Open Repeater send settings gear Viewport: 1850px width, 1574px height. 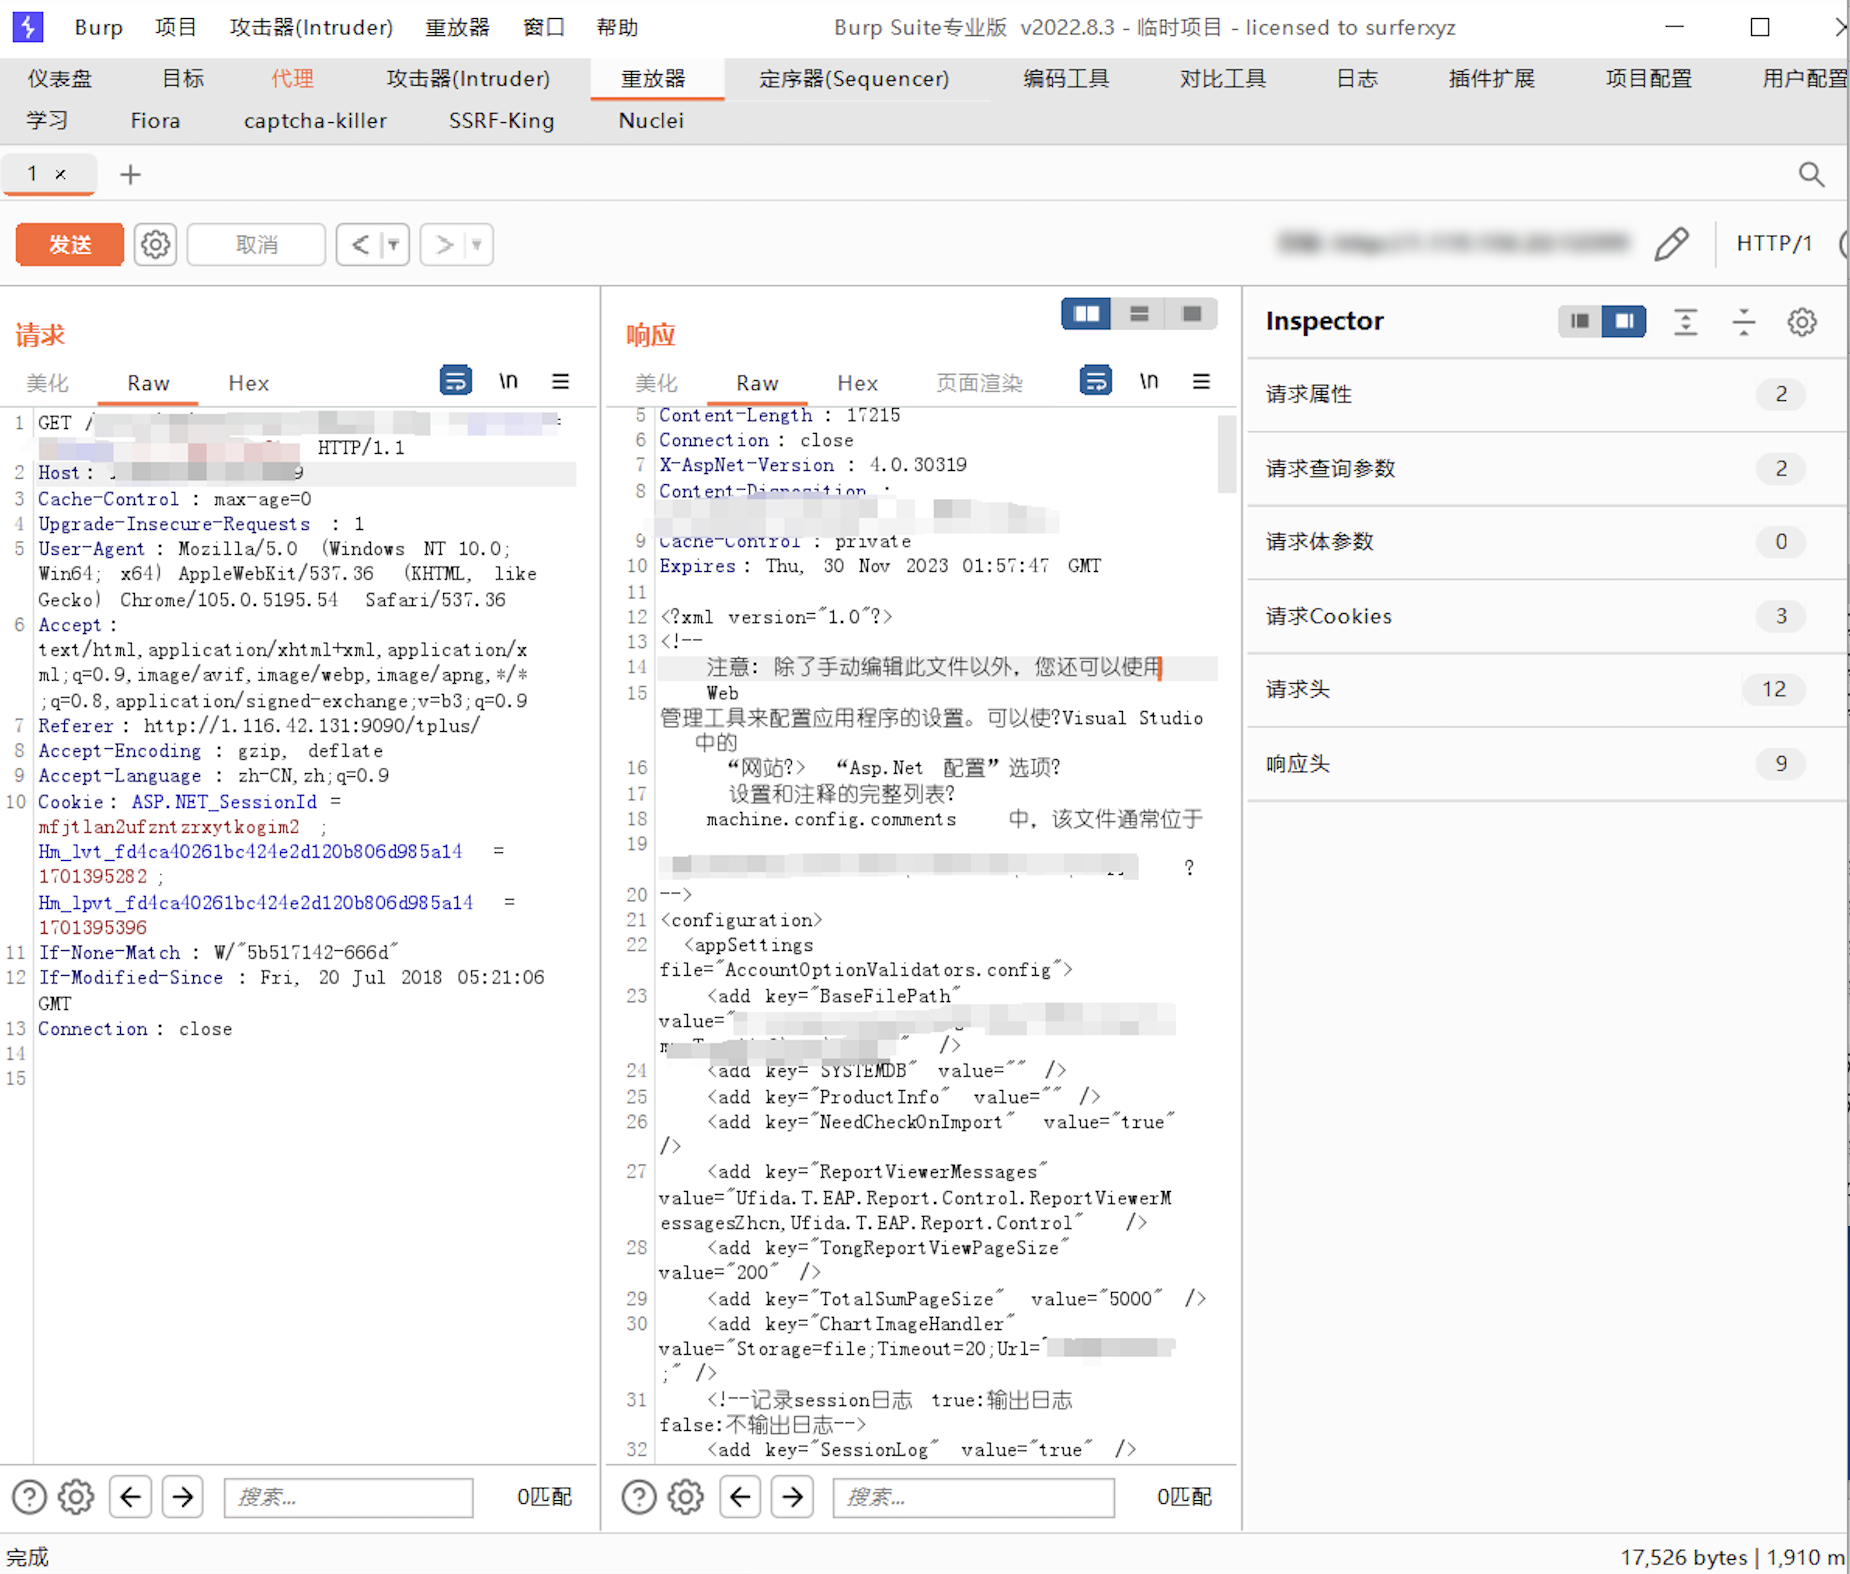(155, 244)
